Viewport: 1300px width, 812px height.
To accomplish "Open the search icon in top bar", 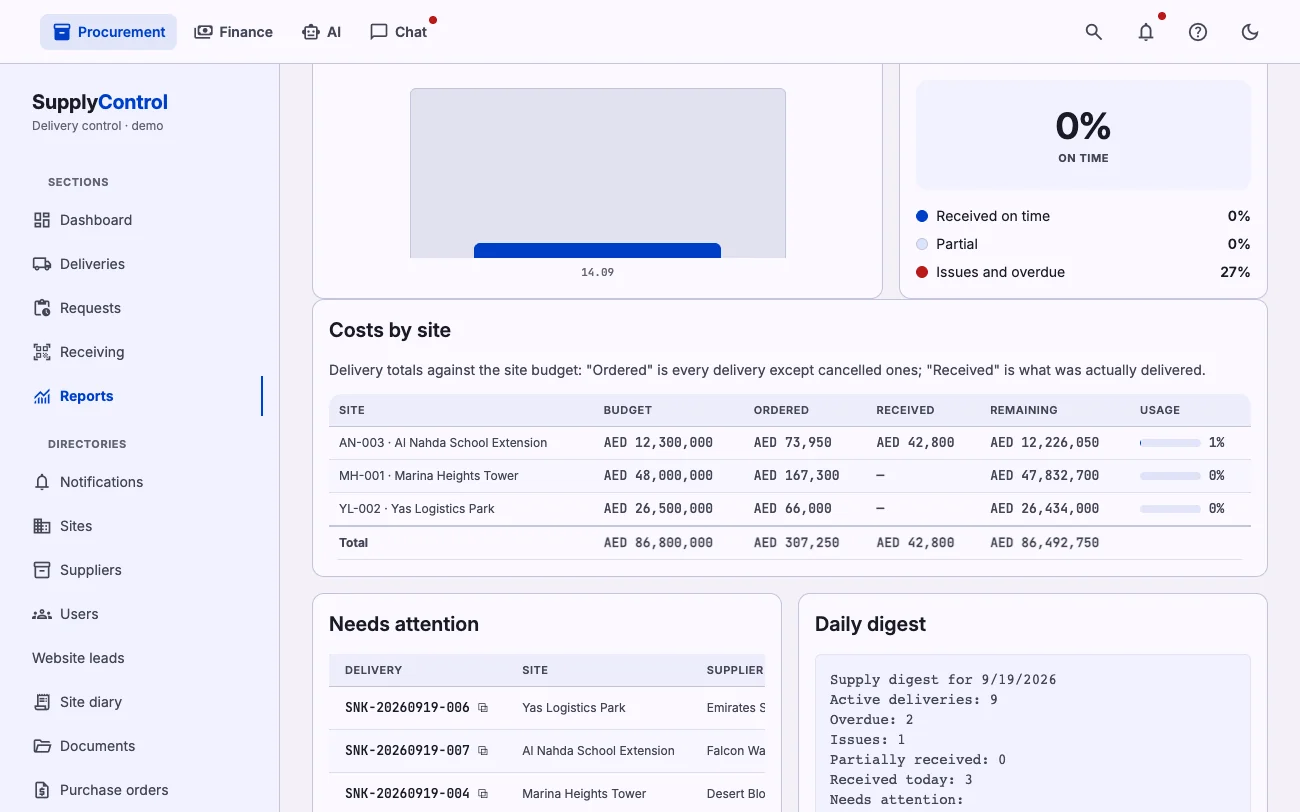I will point(1094,32).
